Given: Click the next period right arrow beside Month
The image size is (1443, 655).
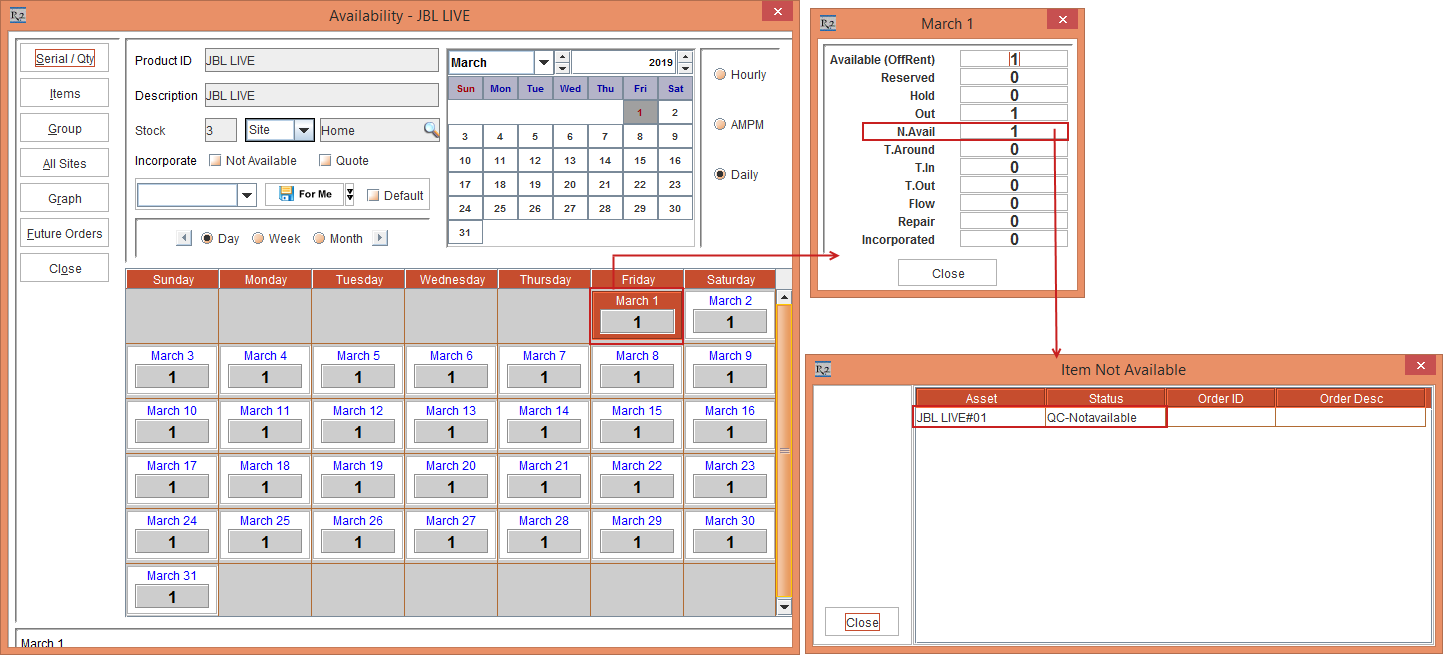Looking at the screenshot, I should (x=379, y=238).
